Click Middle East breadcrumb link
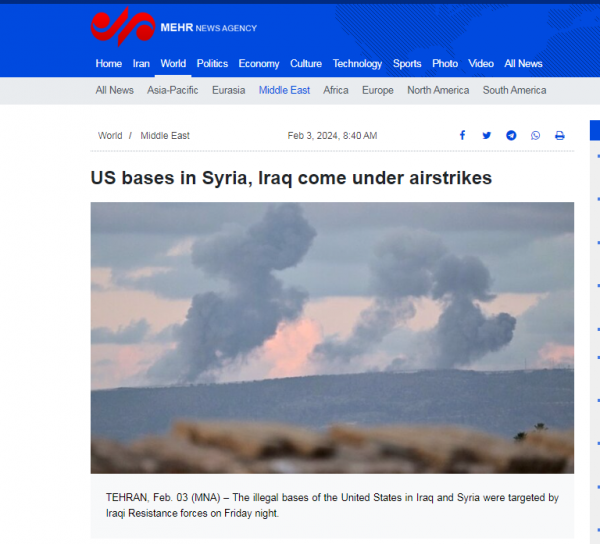This screenshot has width=600, height=544. [x=165, y=136]
